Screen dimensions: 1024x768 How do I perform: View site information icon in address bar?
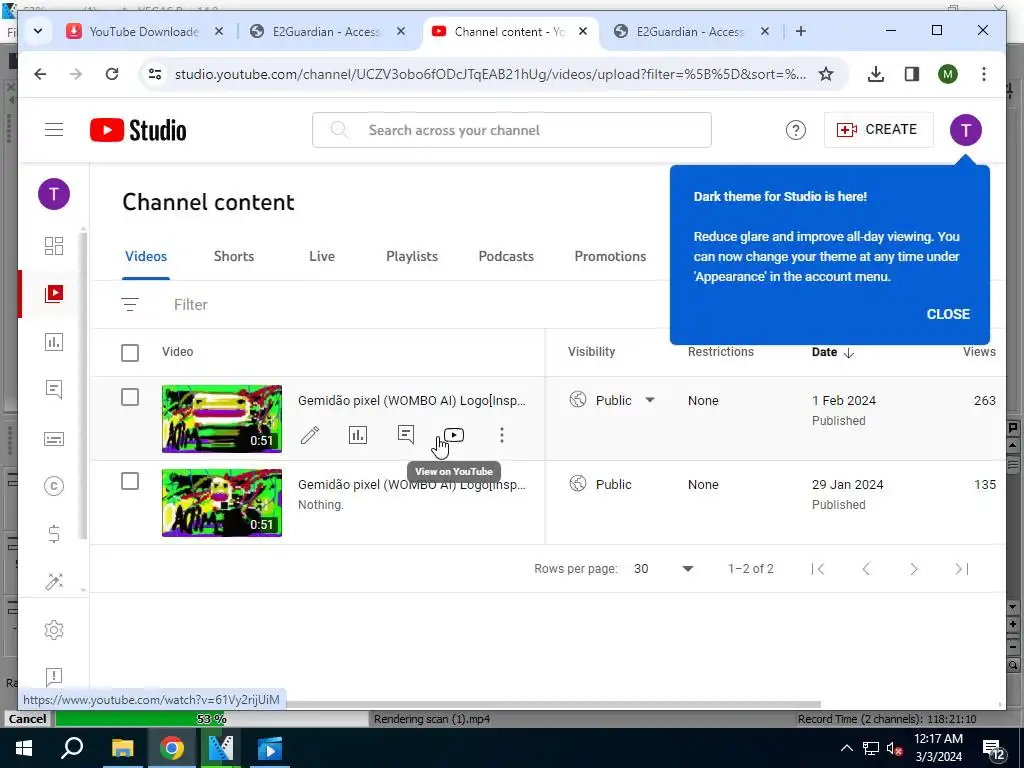tap(155, 74)
